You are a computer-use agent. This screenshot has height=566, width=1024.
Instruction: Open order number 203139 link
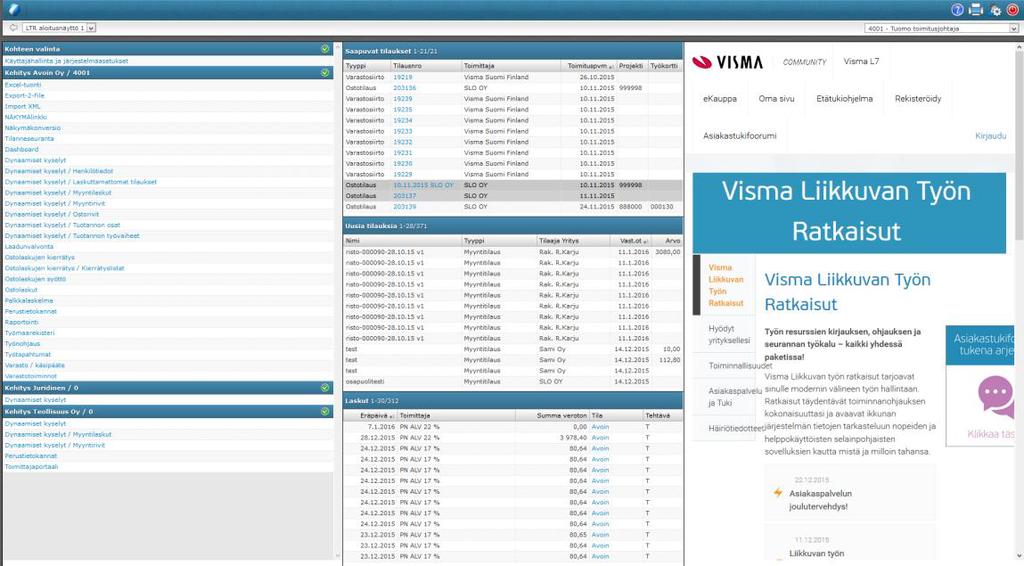pos(405,206)
